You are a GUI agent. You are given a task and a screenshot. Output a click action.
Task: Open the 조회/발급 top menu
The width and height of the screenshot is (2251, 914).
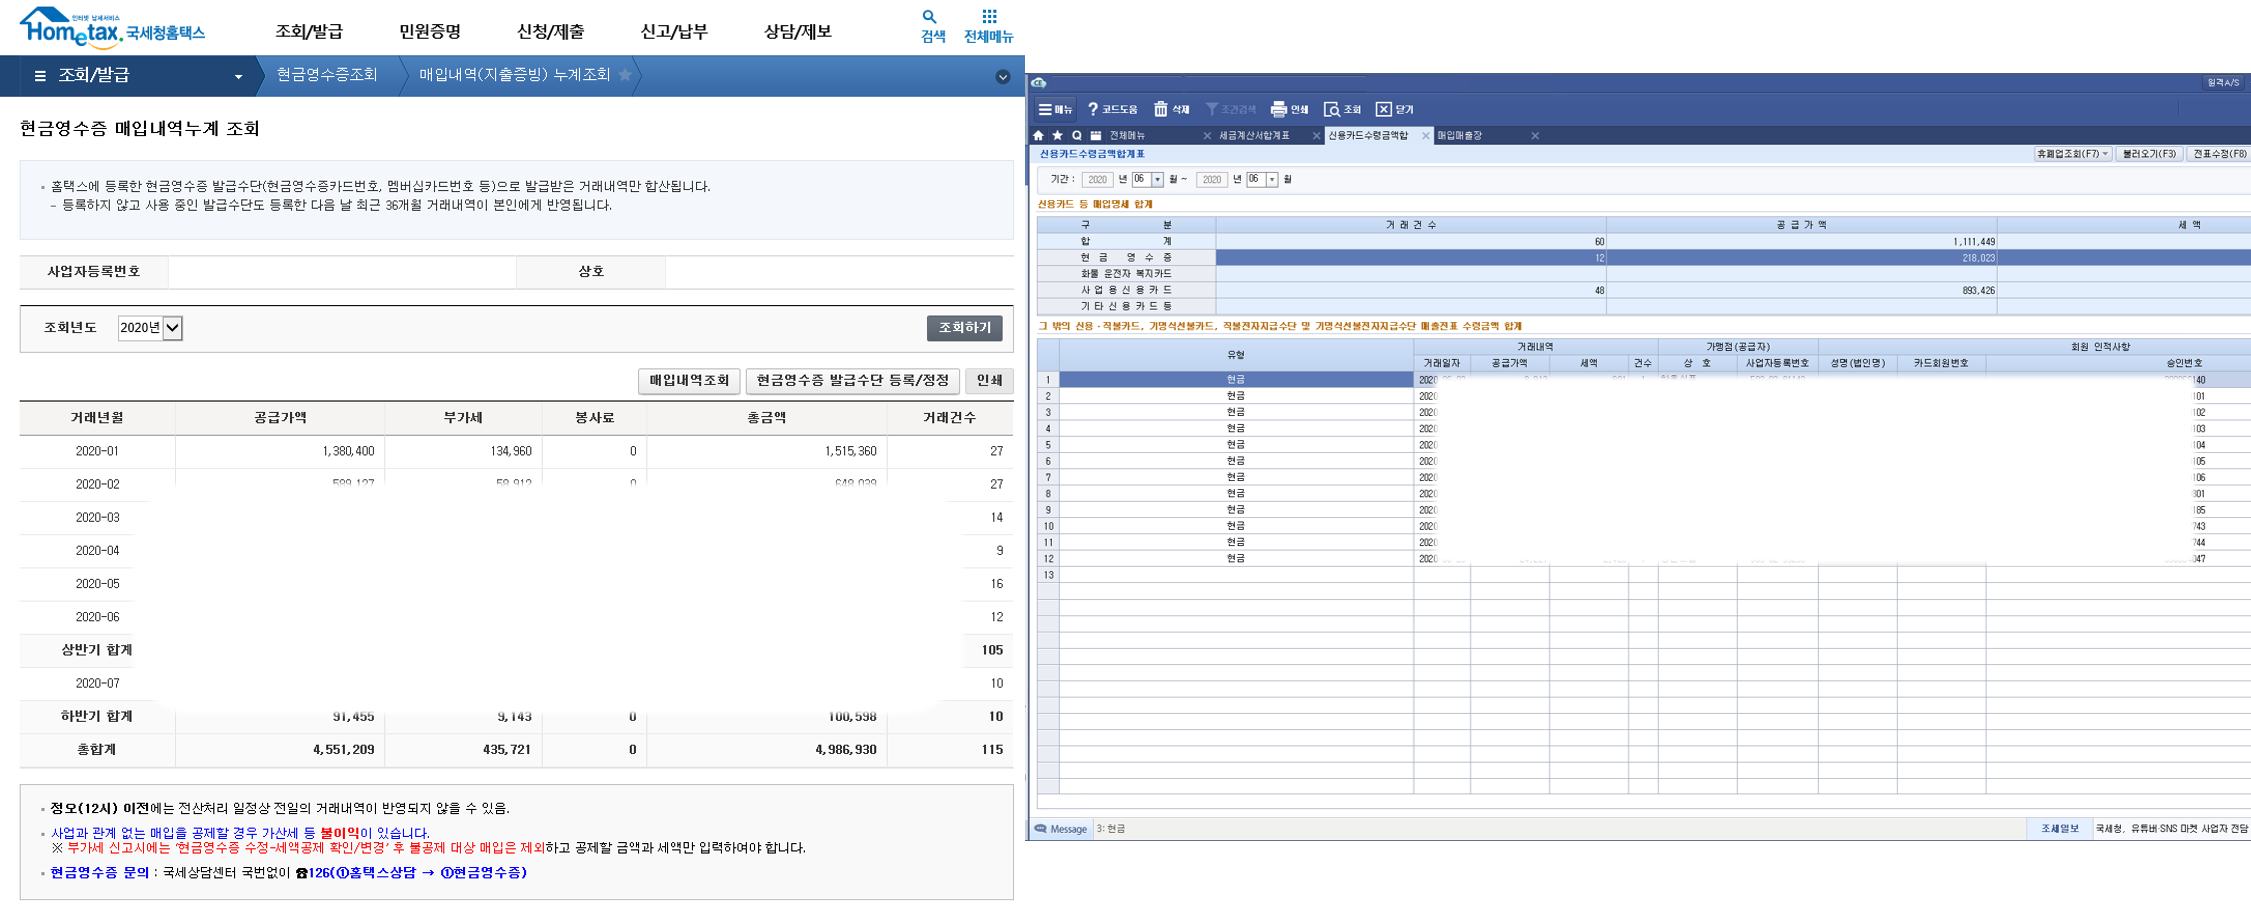(309, 32)
